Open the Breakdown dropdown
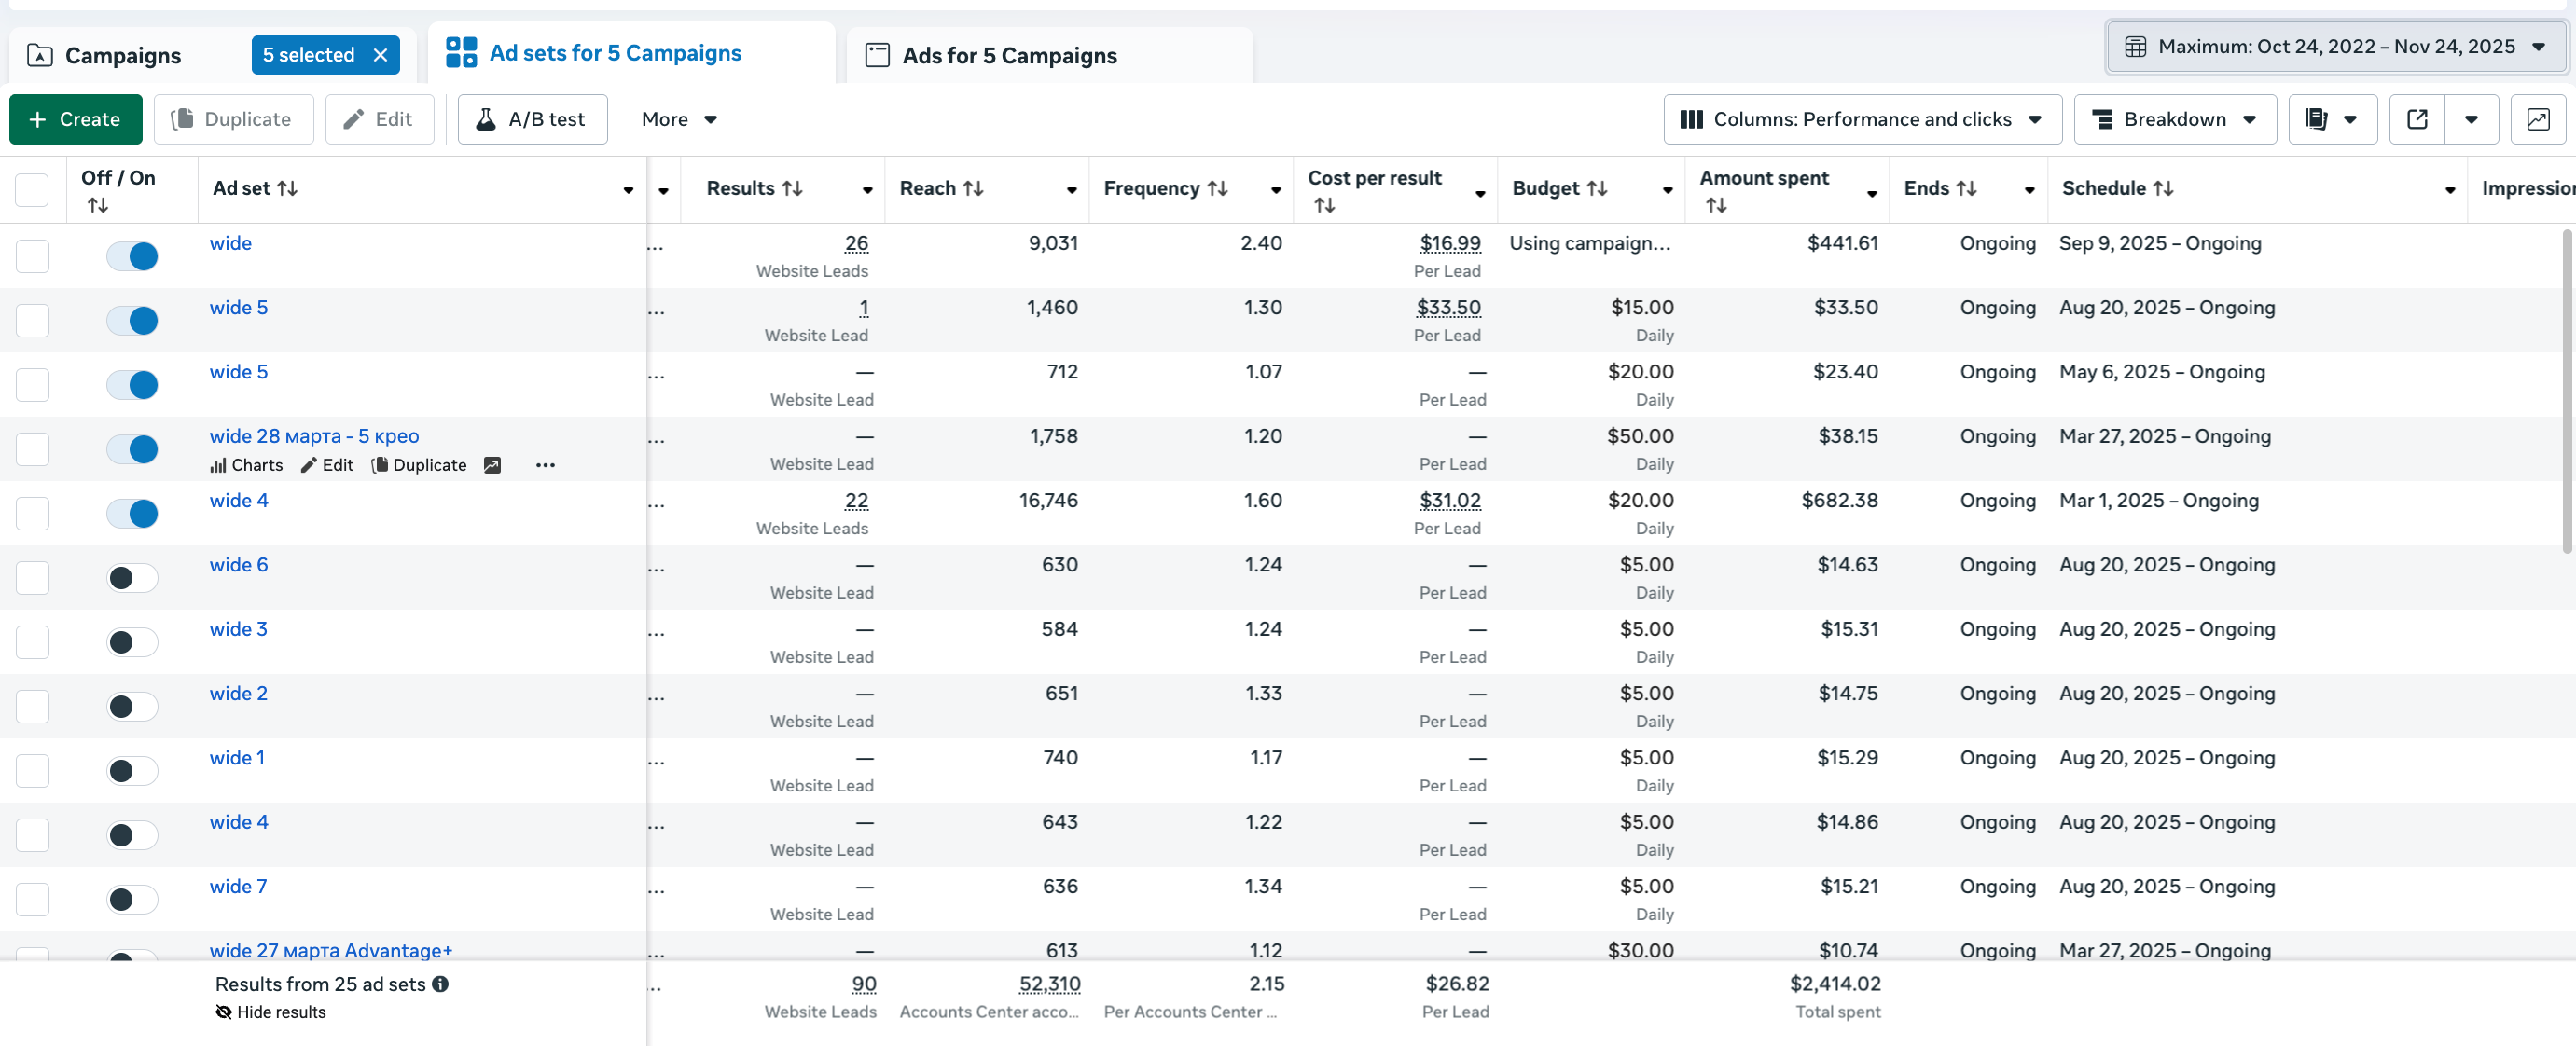 pos(2175,119)
